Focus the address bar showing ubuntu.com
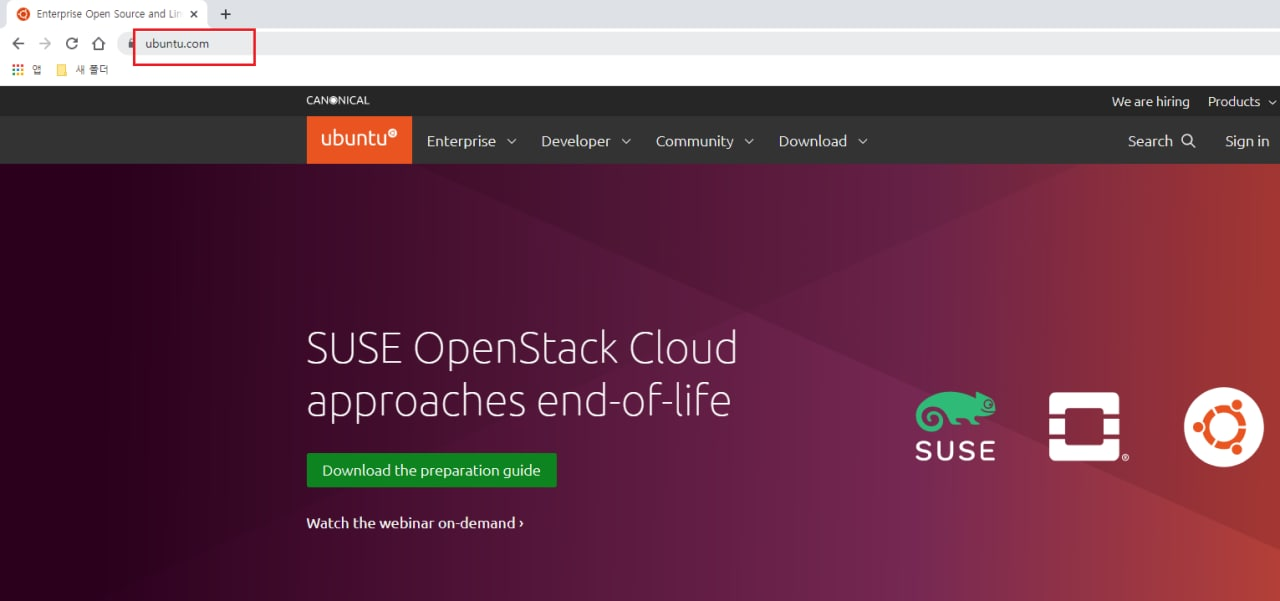 (700, 43)
